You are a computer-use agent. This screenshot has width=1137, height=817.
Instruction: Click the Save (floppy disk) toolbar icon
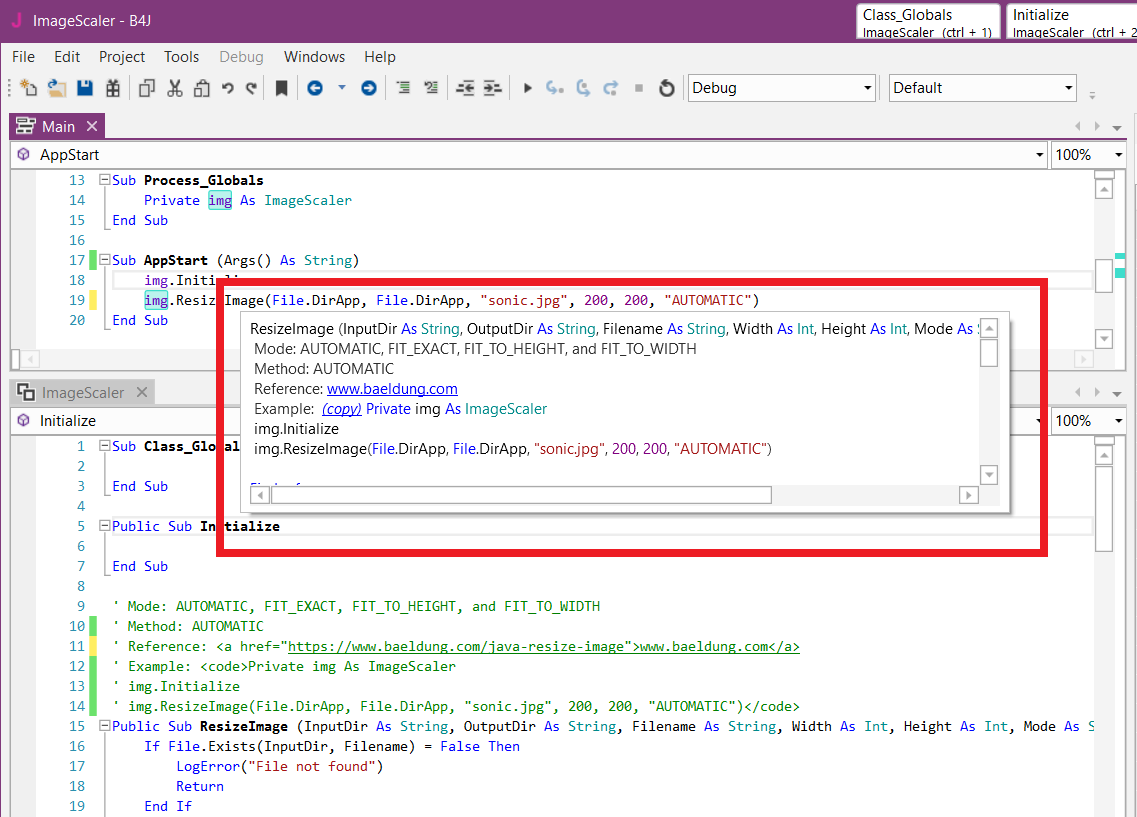coord(85,88)
